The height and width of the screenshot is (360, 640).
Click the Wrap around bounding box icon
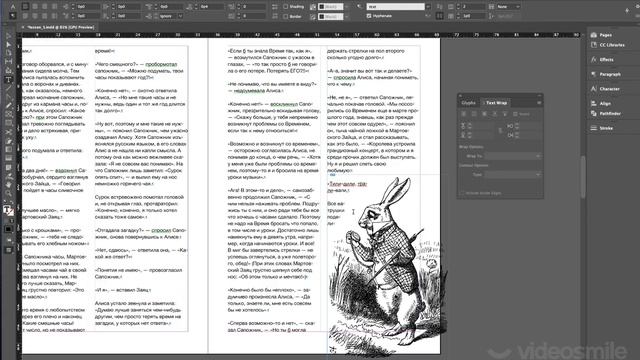[x=474, y=114]
